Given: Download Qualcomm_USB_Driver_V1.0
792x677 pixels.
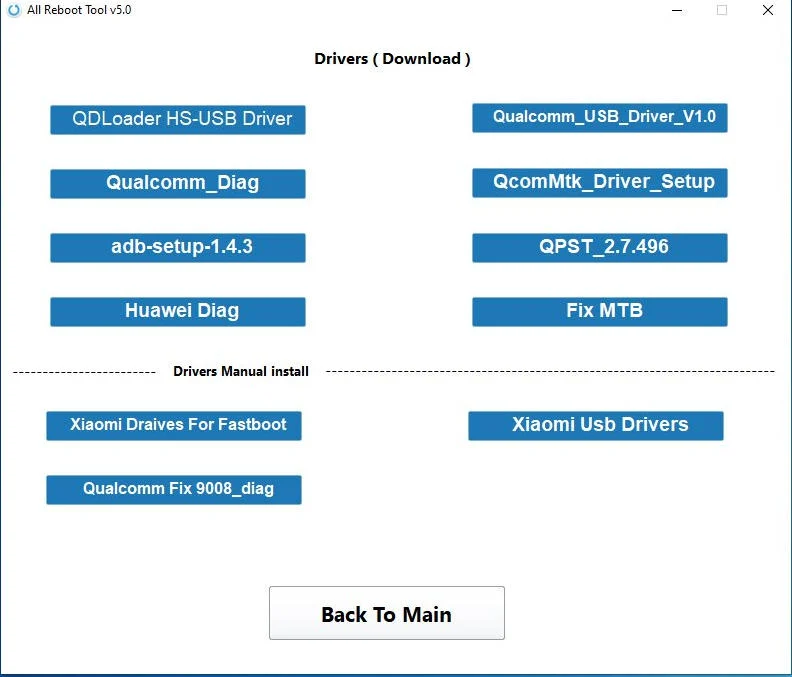Looking at the screenshot, I should 600,117.
